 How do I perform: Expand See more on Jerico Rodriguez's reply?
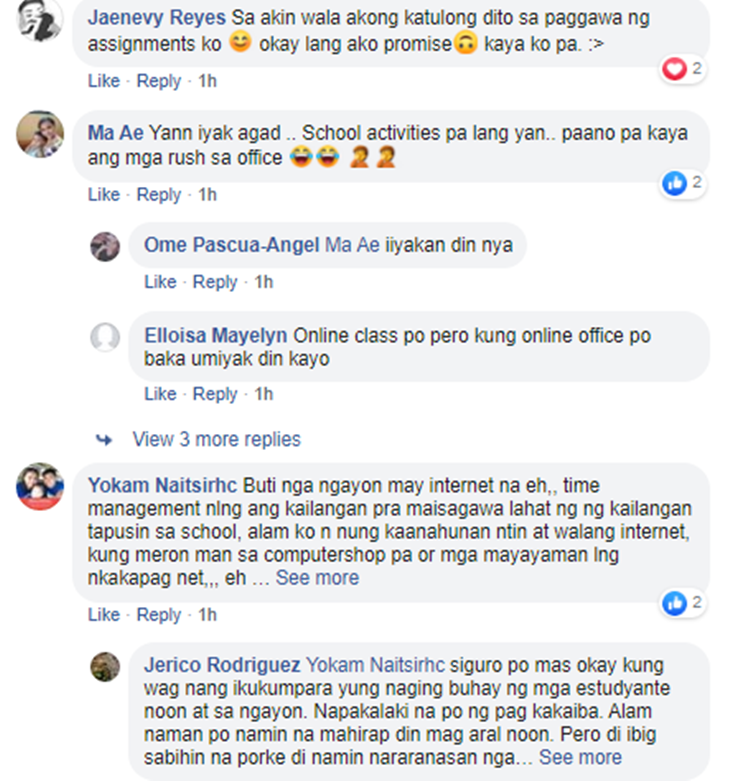(580, 757)
